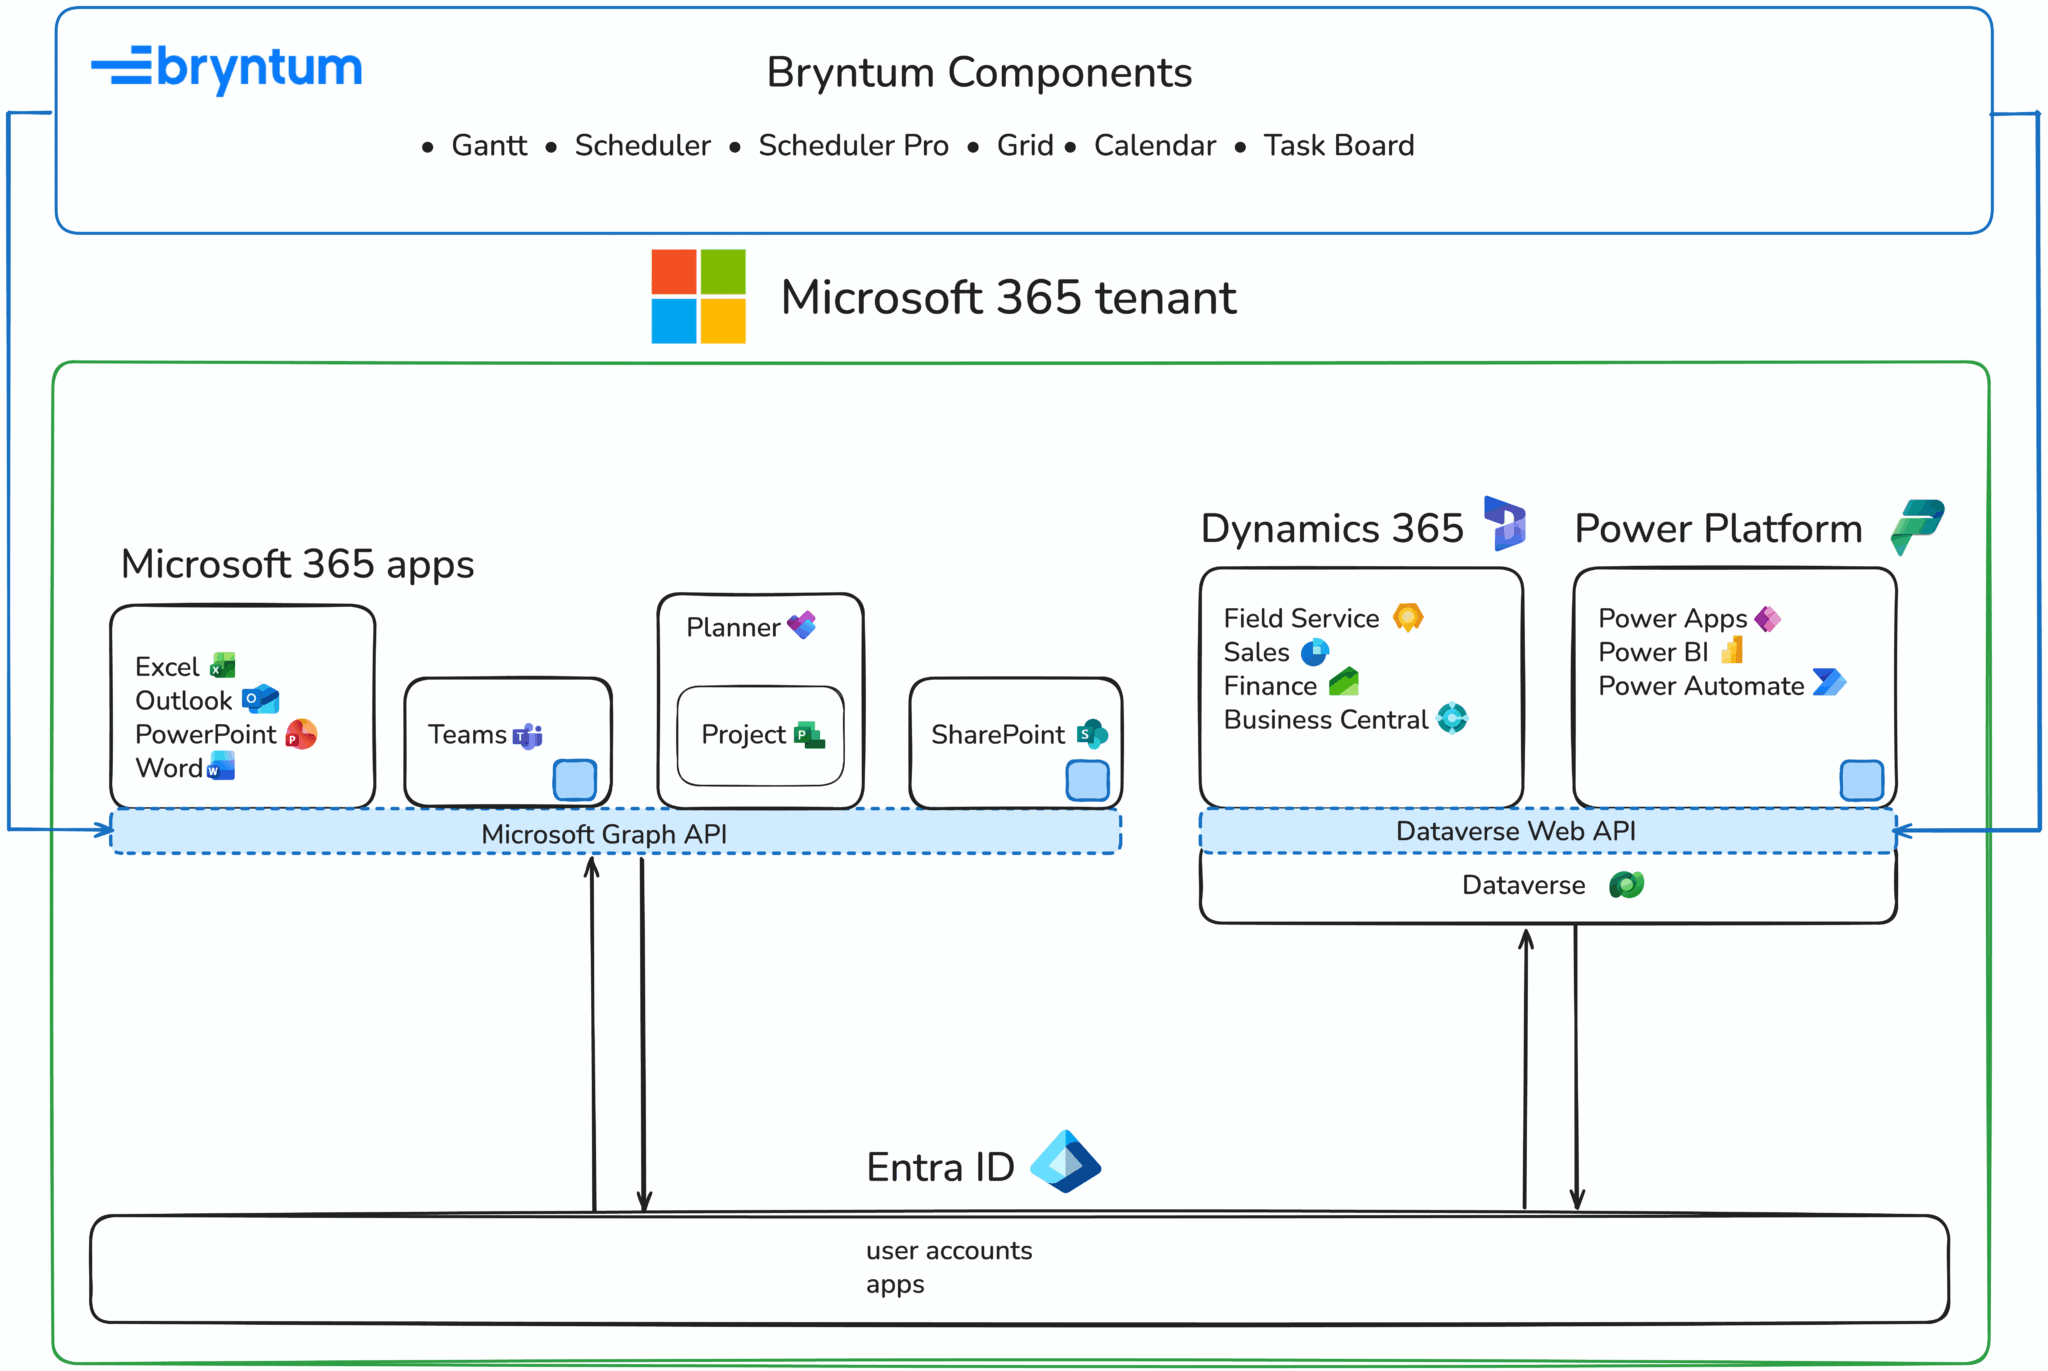
Task: Click the Dynamics 365 icon
Action: pos(1504,523)
